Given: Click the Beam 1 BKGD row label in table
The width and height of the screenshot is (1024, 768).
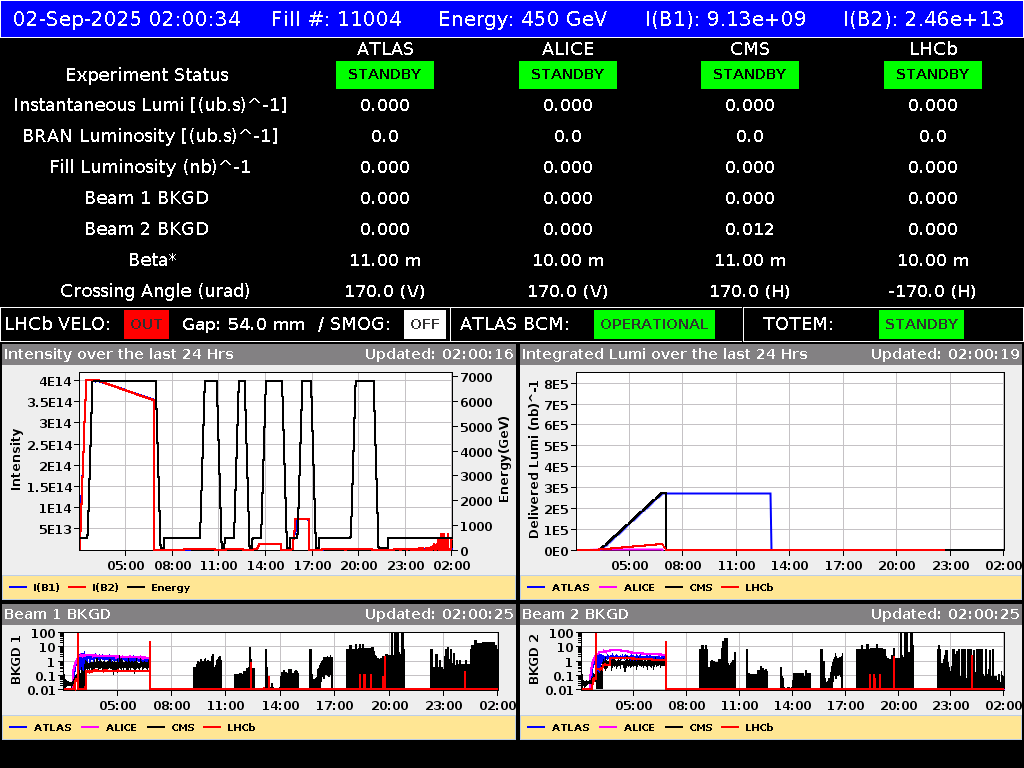Looking at the screenshot, I should pos(147,198).
